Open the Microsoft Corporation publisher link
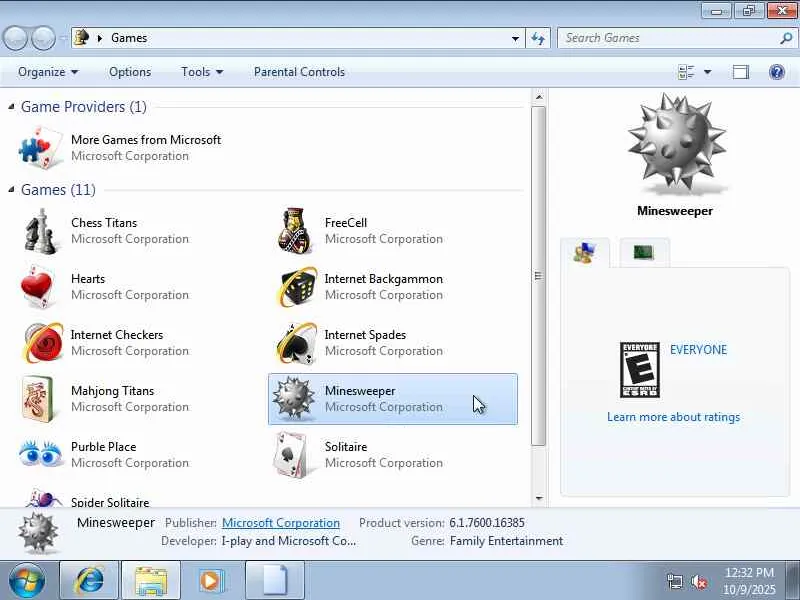Image resolution: width=800 pixels, height=600 pixels. (x=281, y=523)
